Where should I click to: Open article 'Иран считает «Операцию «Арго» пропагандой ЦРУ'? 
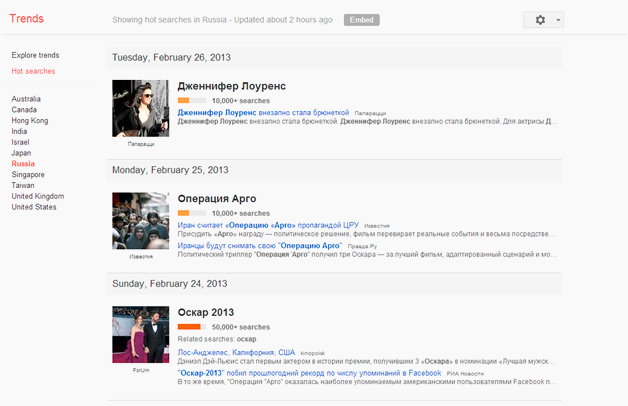pyautogui.click(x=268, y=225)
